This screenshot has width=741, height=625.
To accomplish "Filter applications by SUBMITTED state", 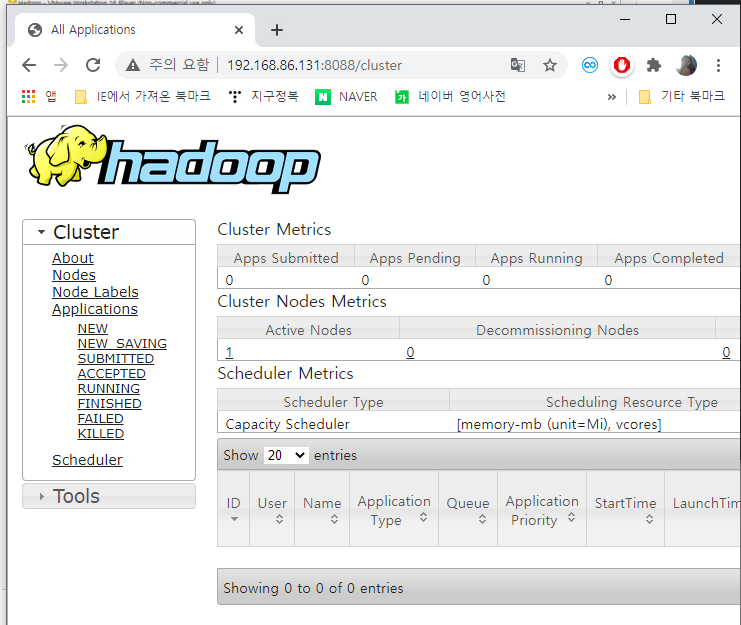I will (116, 359).
